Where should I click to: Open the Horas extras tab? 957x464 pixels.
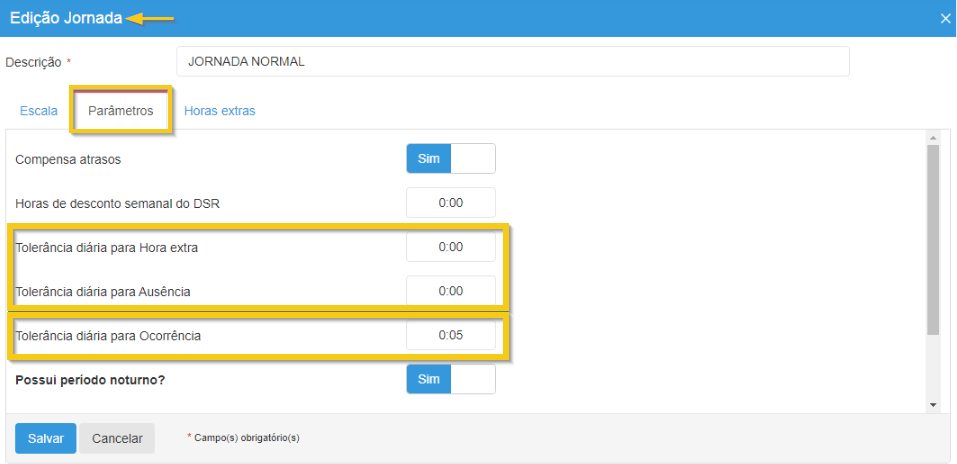(219, 111)
